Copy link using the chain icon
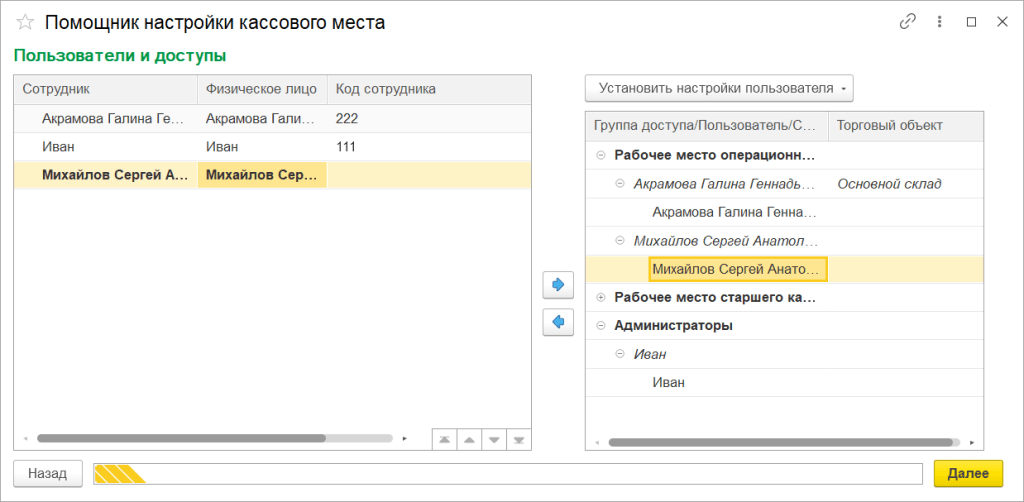 point(908,21)
